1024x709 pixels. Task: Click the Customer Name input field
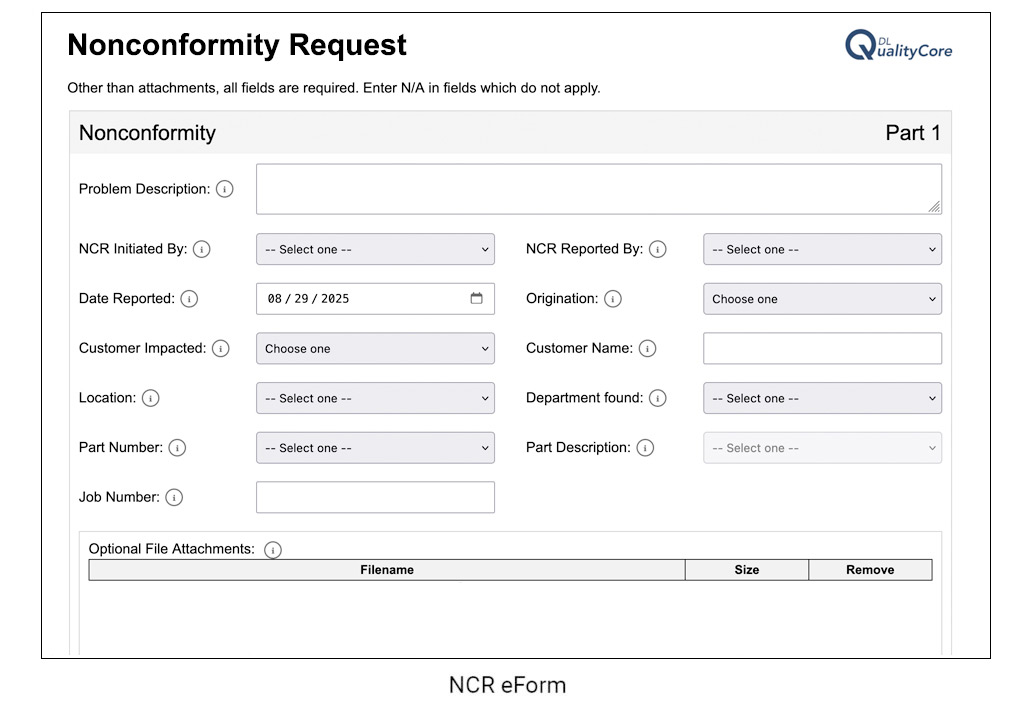coord(822,349)
